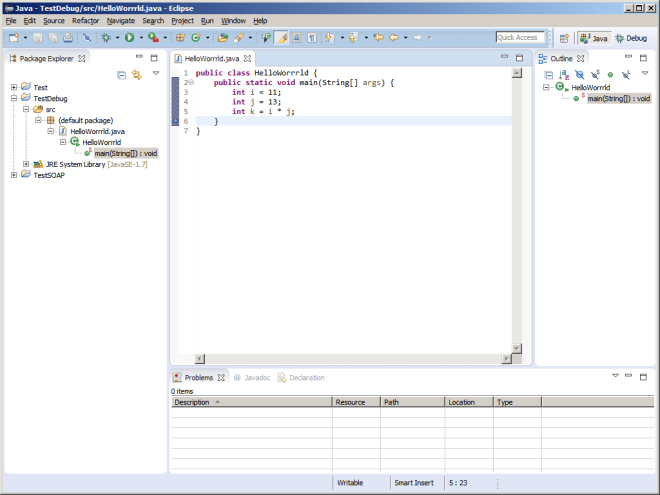Screen dimensions: 660x495
Task: Expand the Test project node
Action: [x=14, y=88]
